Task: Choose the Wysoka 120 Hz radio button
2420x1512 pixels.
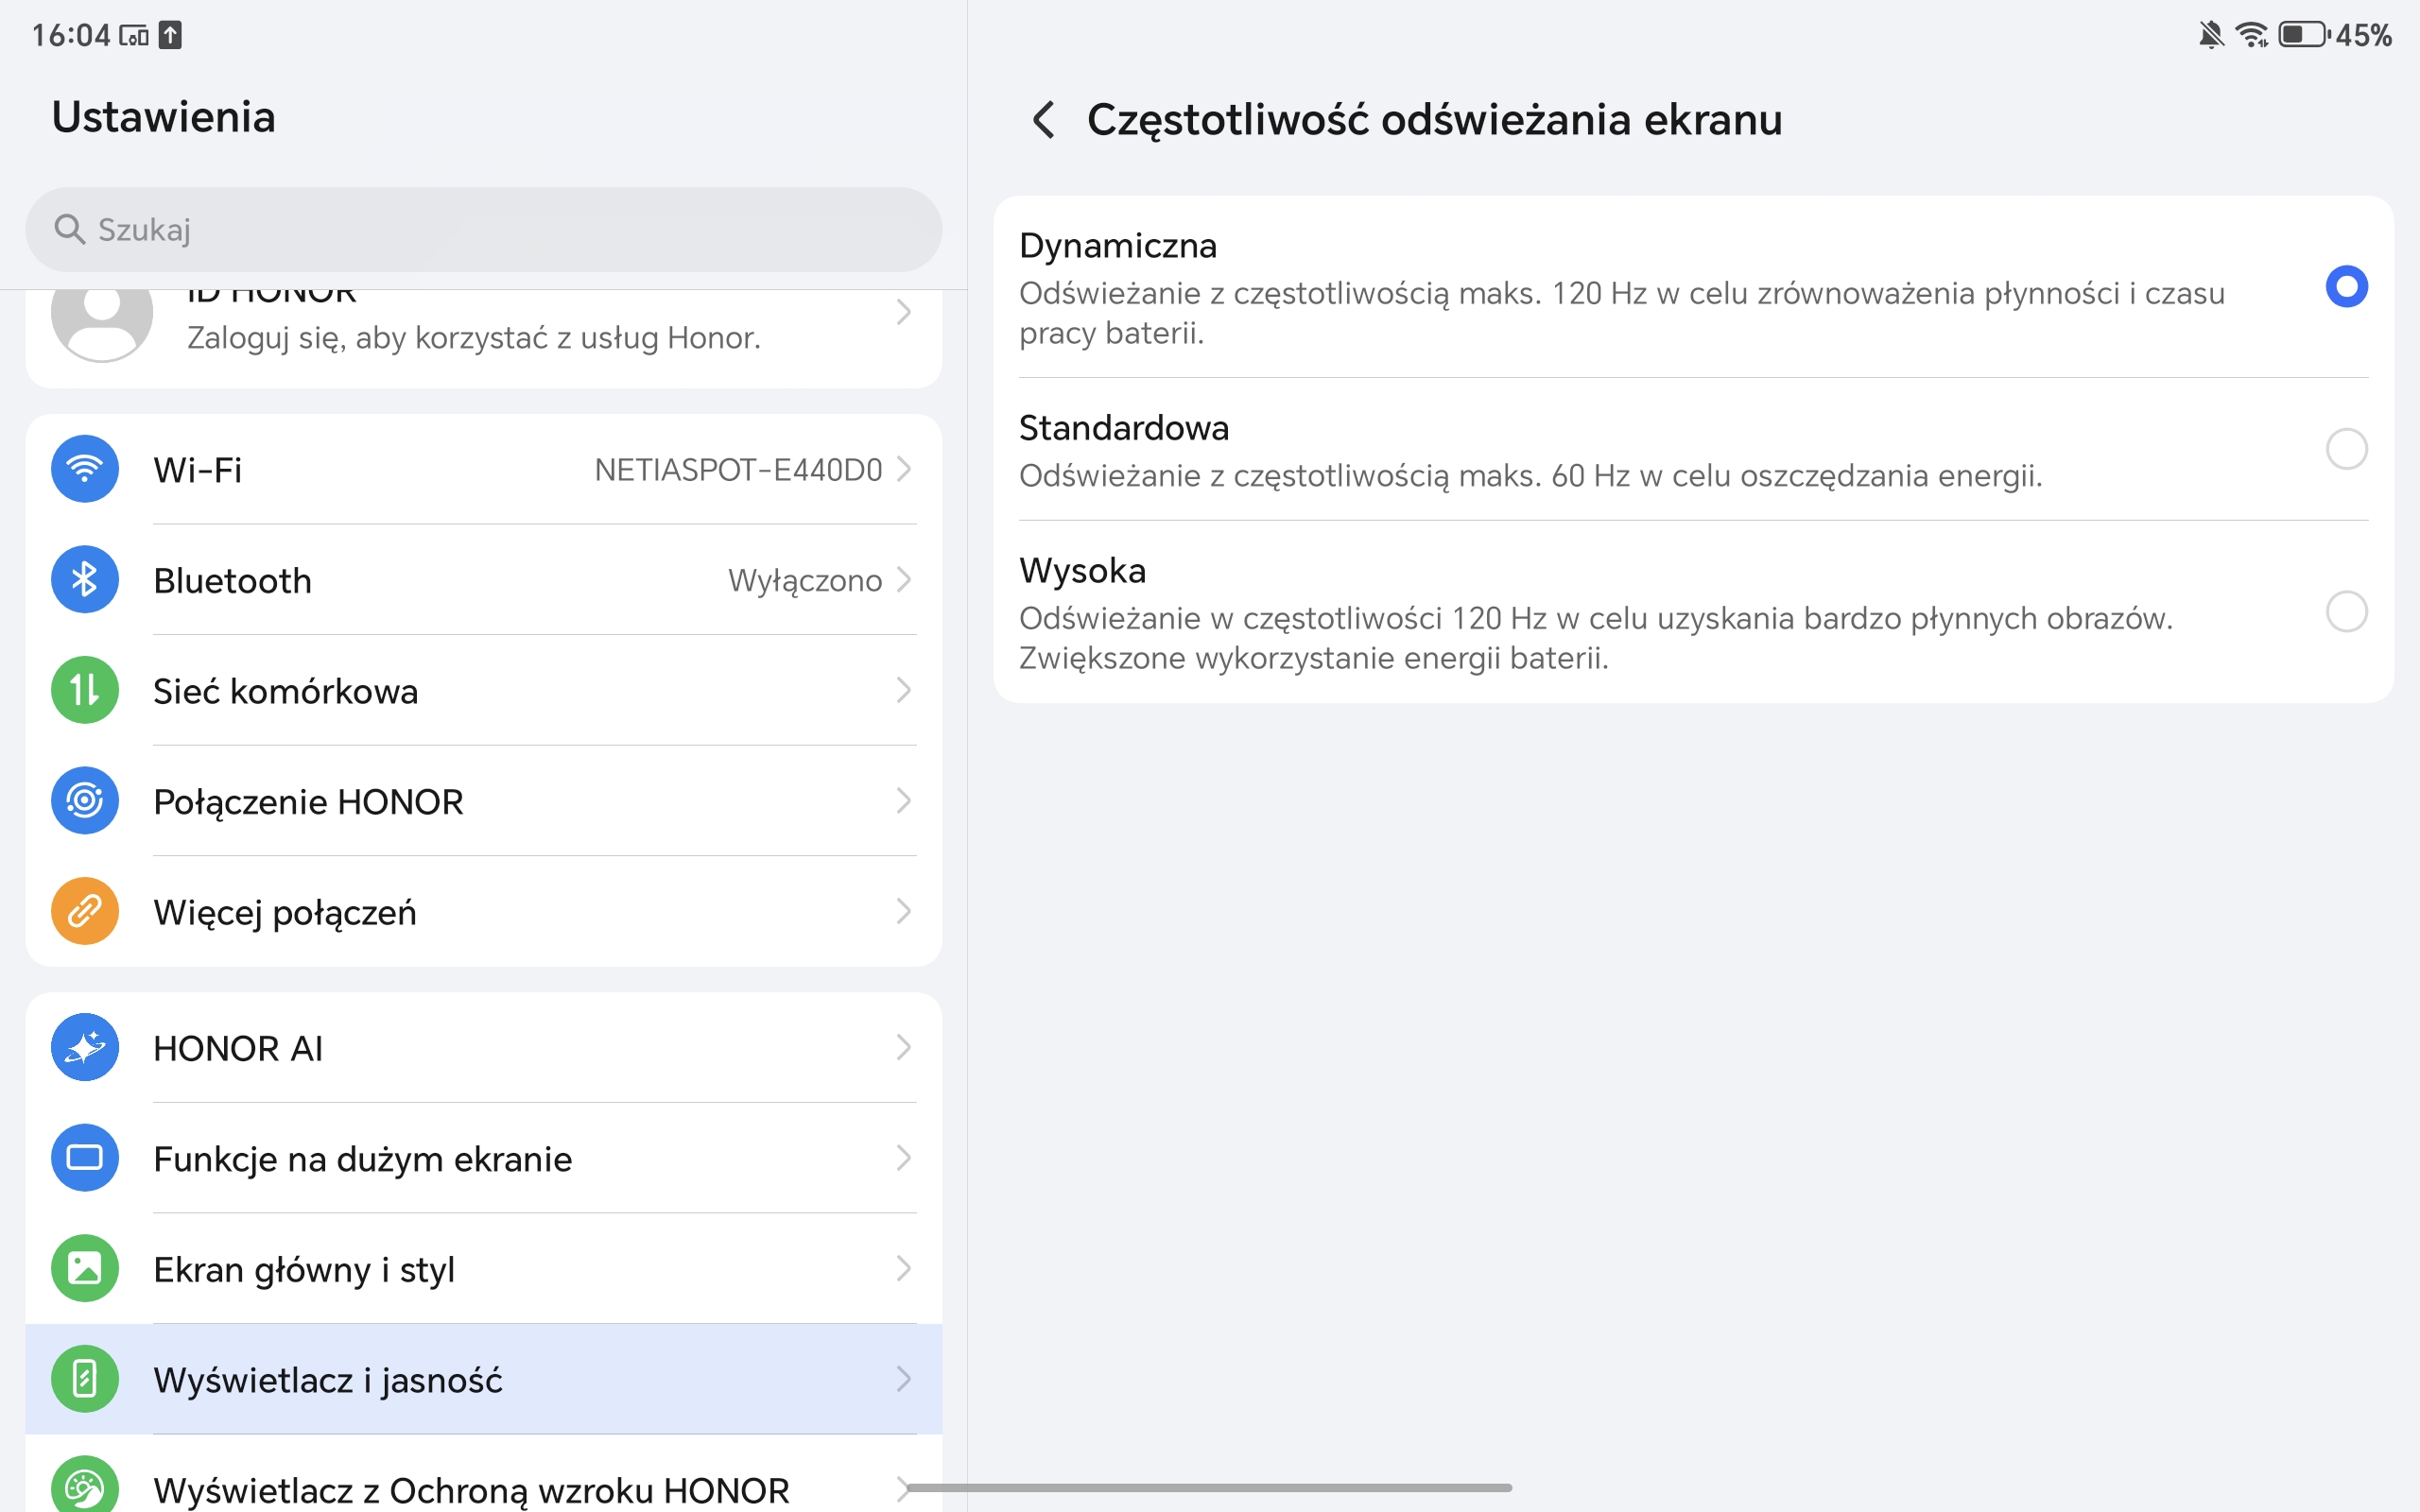Action: (x=2346, y=611)
